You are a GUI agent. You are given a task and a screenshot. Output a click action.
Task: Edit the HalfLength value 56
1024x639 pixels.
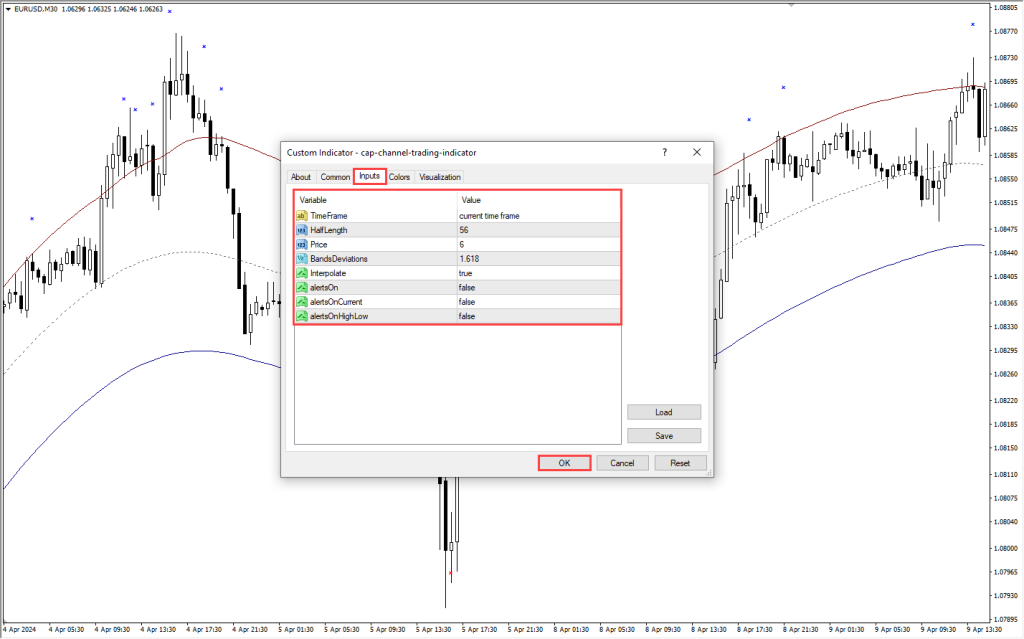(539, 230)
